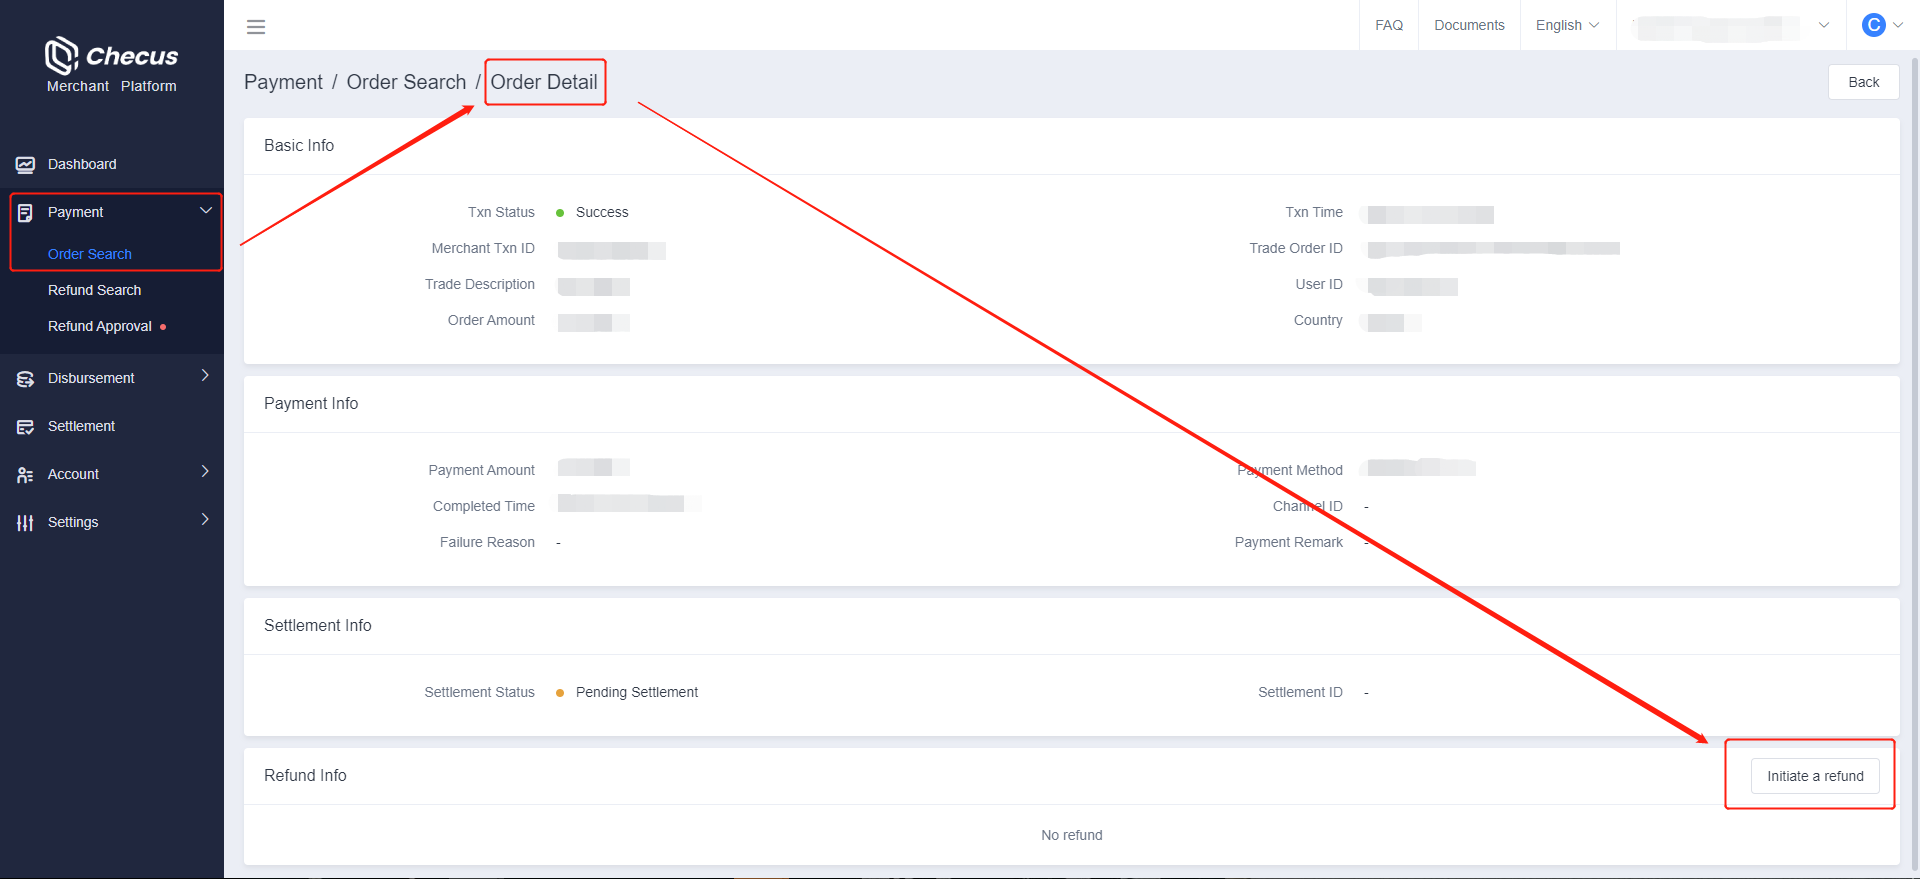Click the blue user avatar icon

[x=1873, y=25]
